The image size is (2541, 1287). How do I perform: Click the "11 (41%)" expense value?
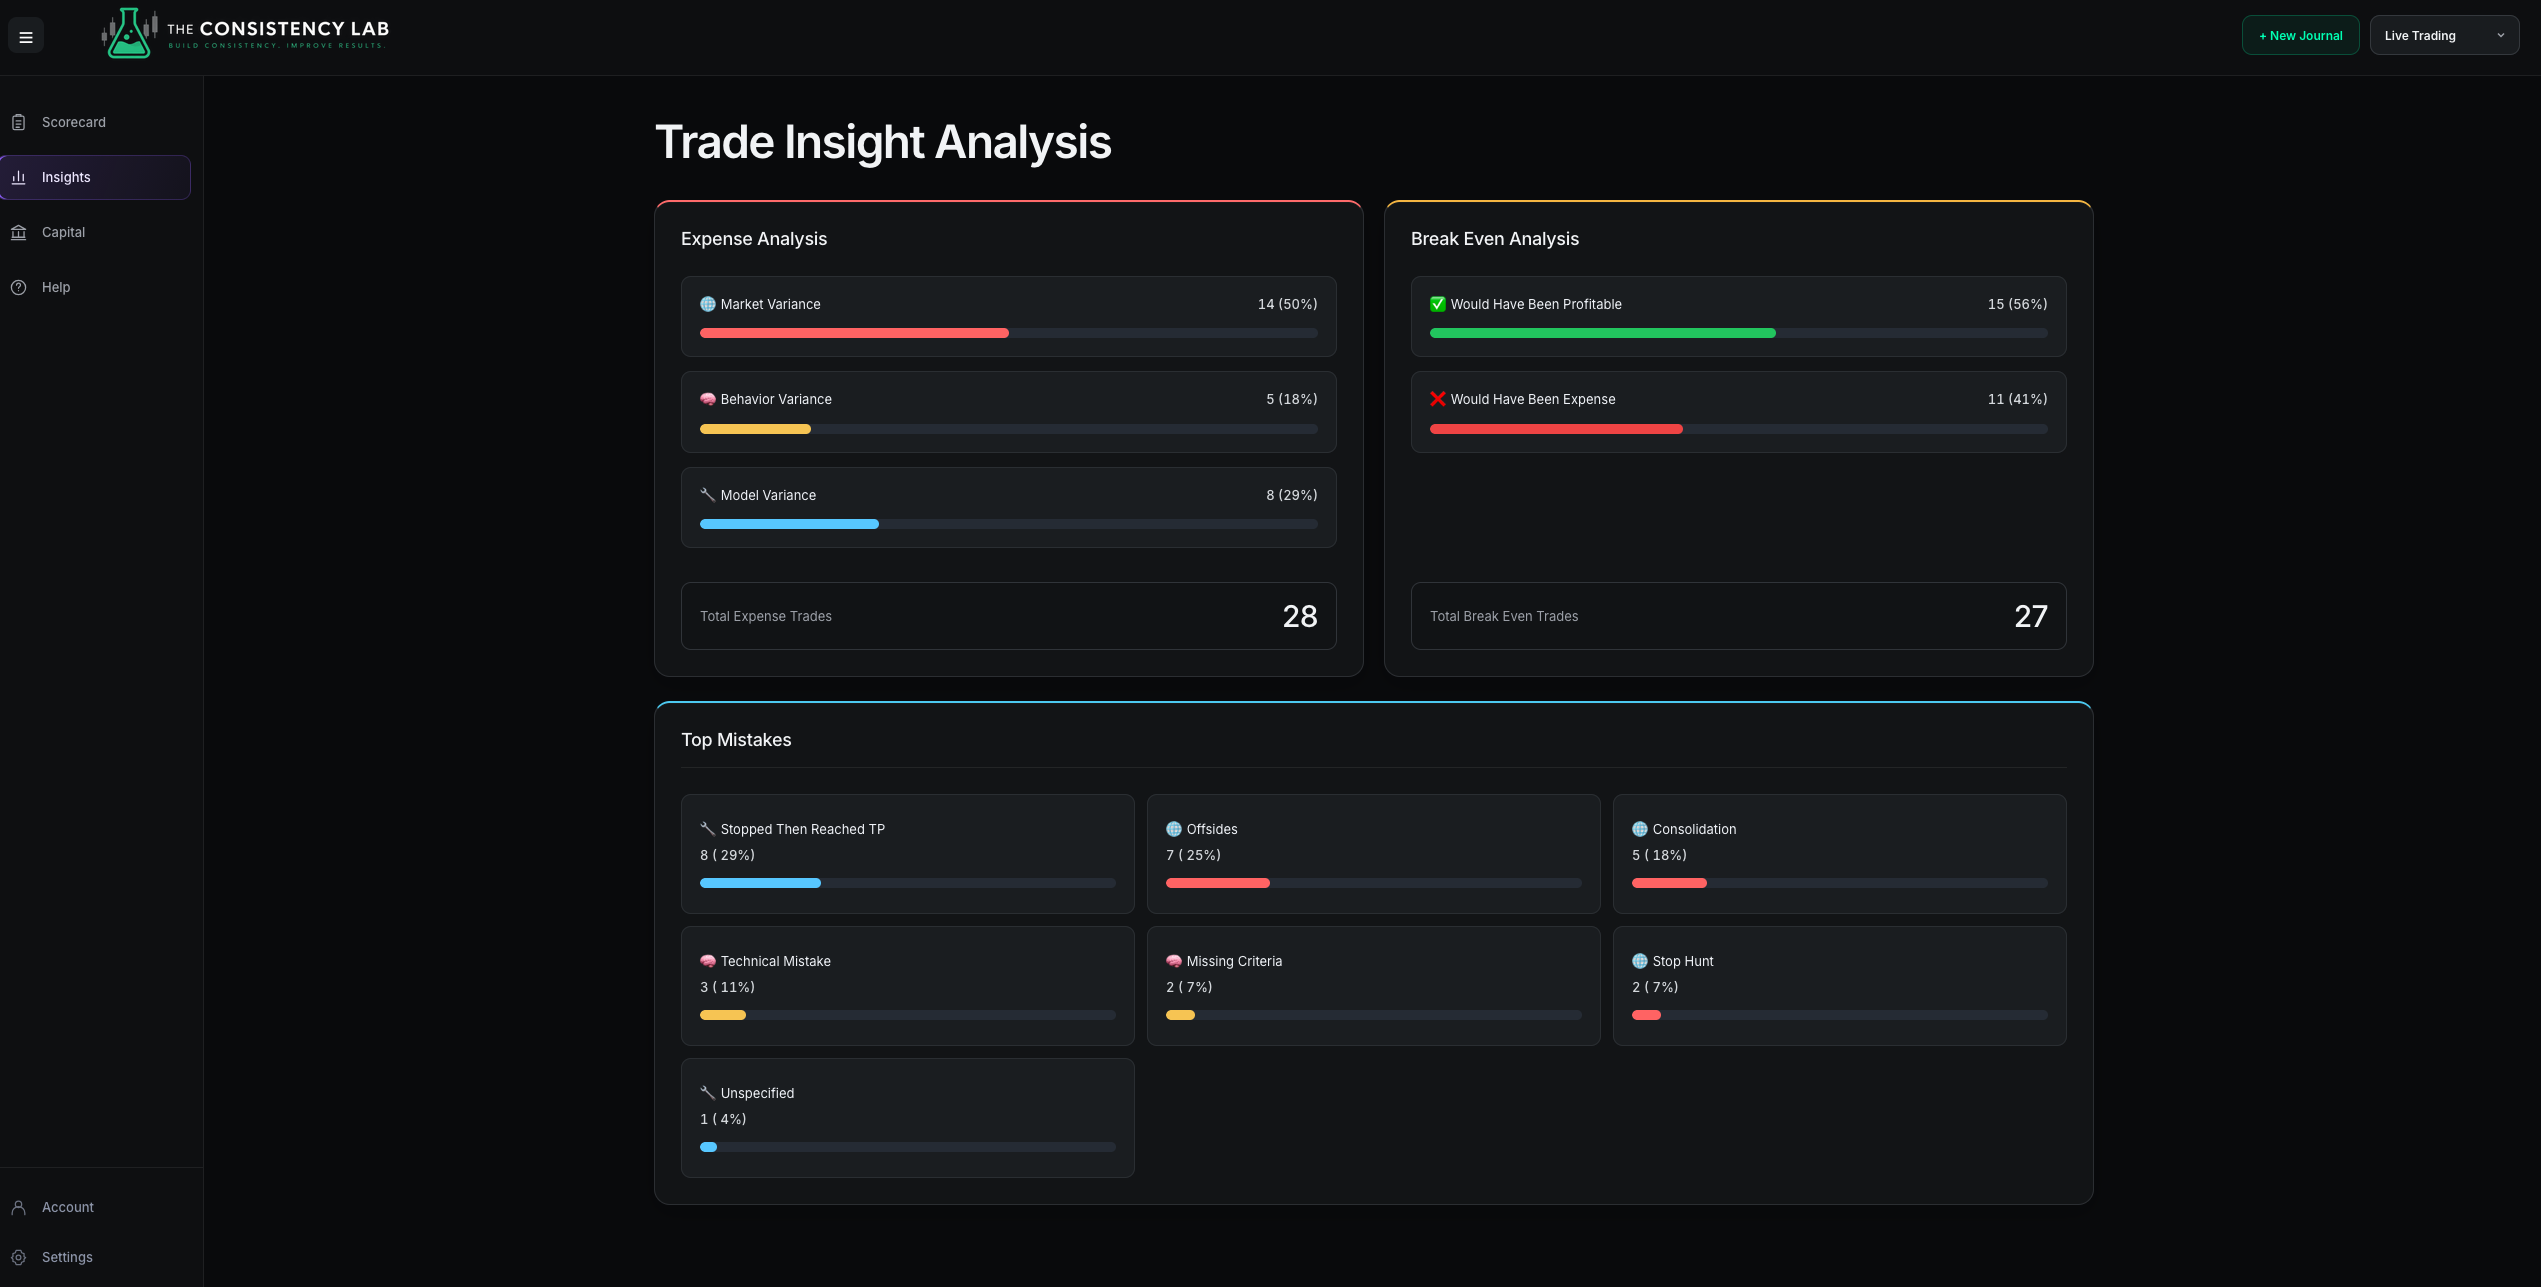click(x=2017, y=399)
